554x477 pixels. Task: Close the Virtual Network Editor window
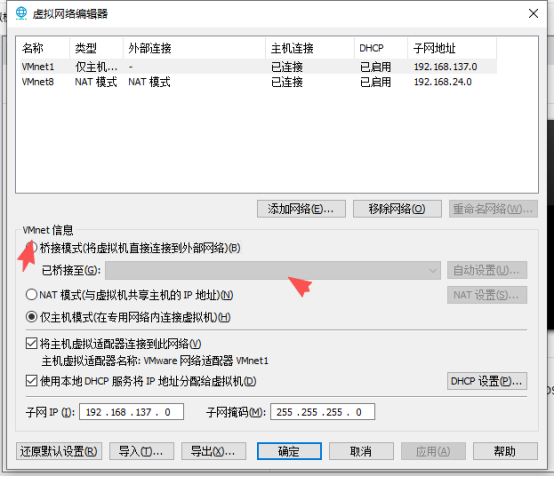[x=533, y=13]
